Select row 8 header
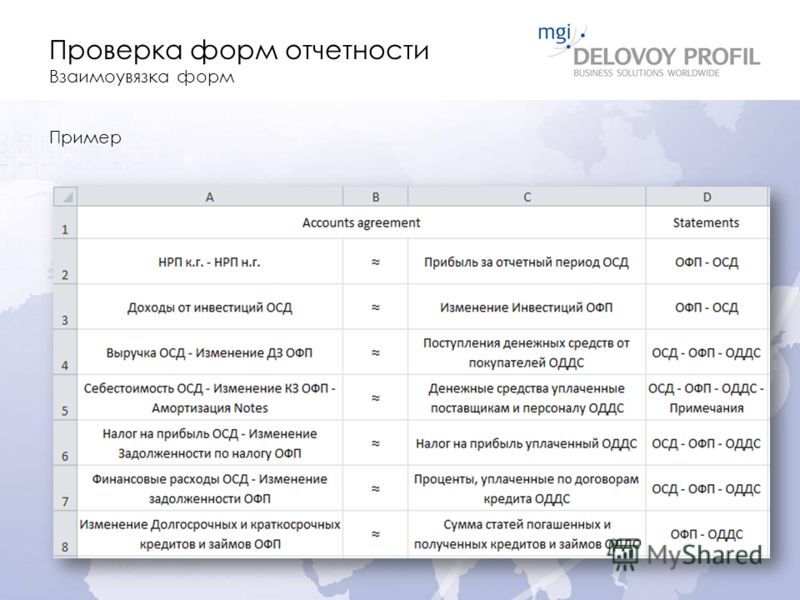Screen dimensions: 800x600 (x=65, y=534)
